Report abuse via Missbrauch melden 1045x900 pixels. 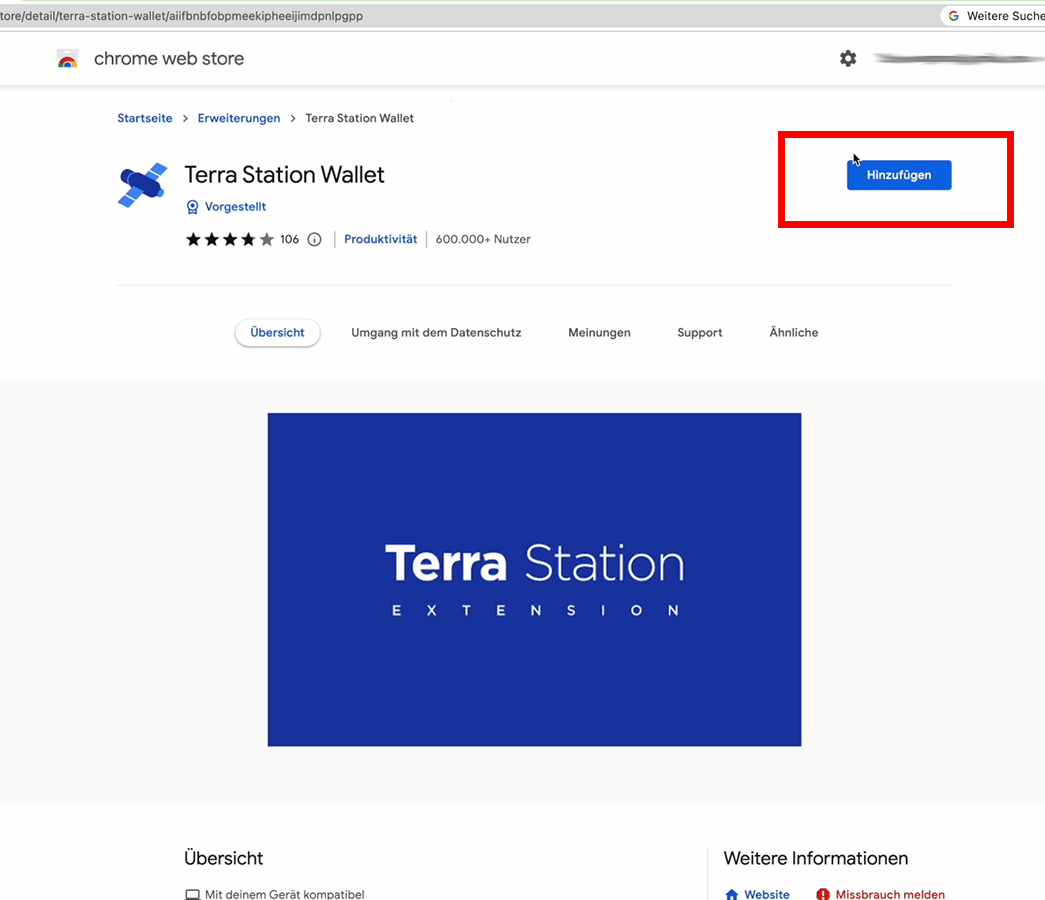(890, 894)
